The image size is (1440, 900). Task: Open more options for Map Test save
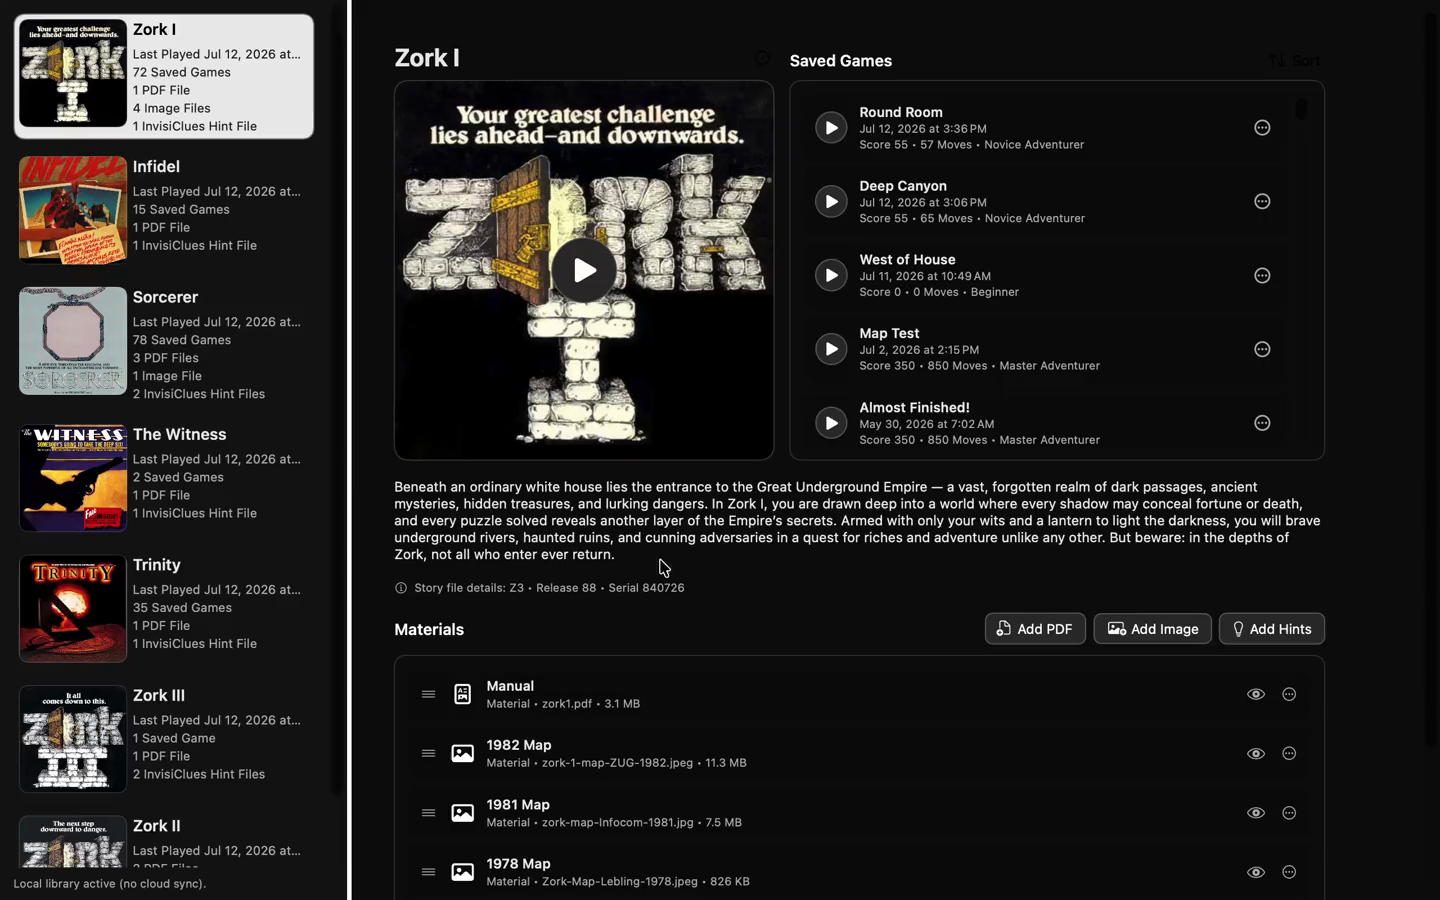click(x=1262, y=349)
